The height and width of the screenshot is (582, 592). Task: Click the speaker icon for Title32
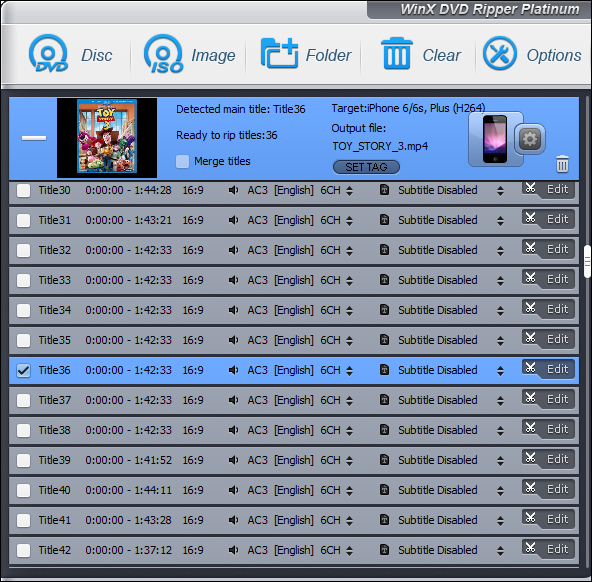(233, 250)
